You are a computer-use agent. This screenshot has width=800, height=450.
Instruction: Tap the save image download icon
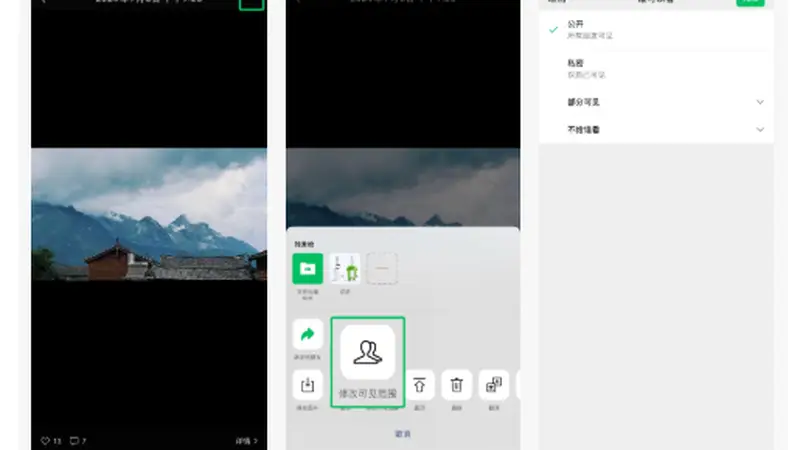point(308,385)
